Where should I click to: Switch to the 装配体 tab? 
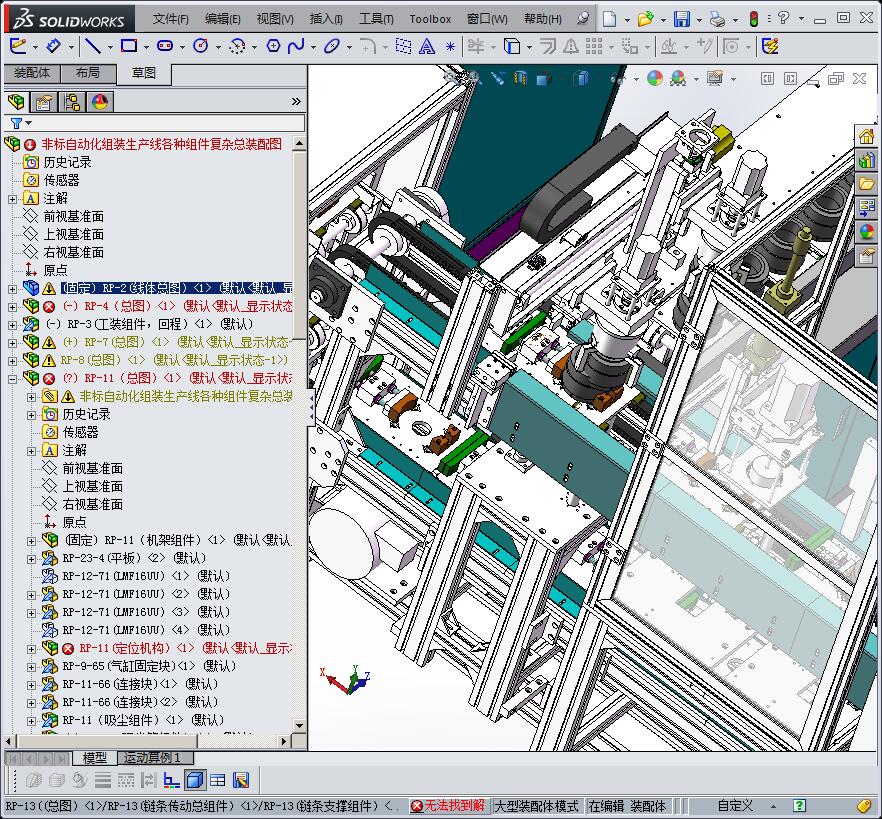tap(32, 73)
